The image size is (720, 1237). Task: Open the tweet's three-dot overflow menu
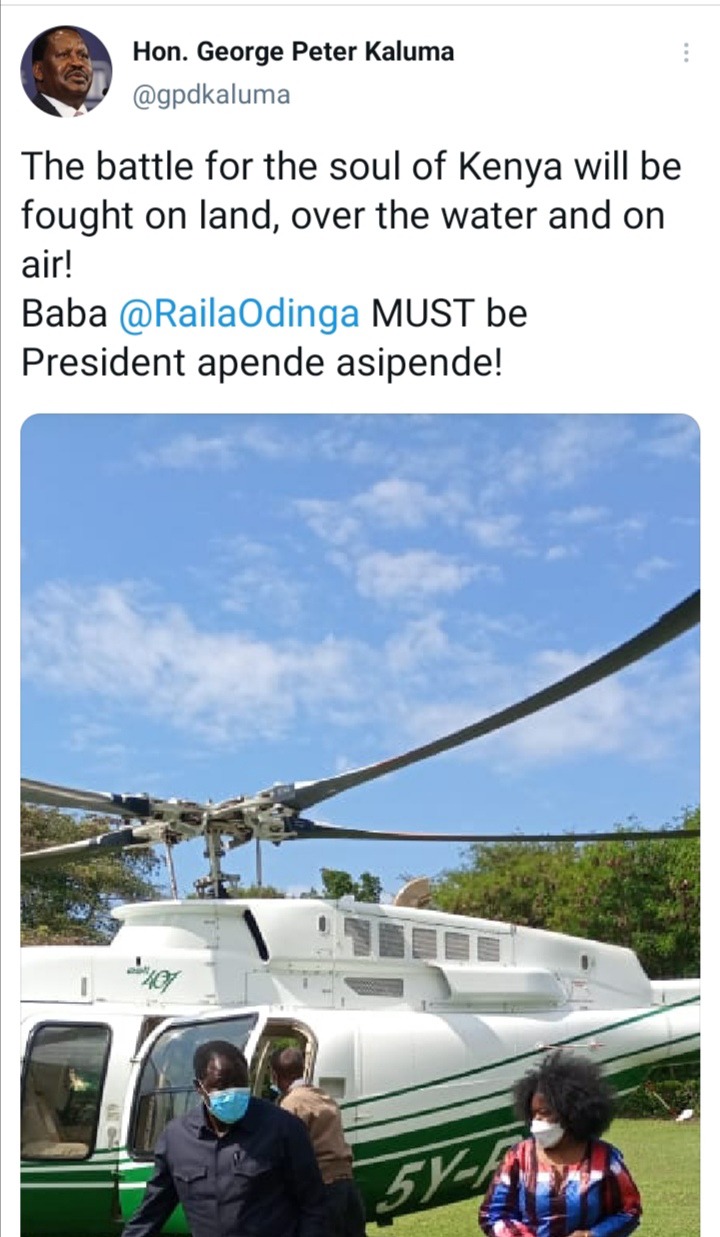pyautogui.click(x=686, y=53)
